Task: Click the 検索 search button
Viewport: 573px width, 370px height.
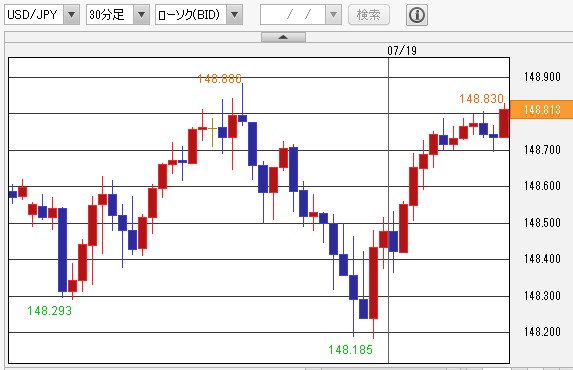Action: pos(369,15)
